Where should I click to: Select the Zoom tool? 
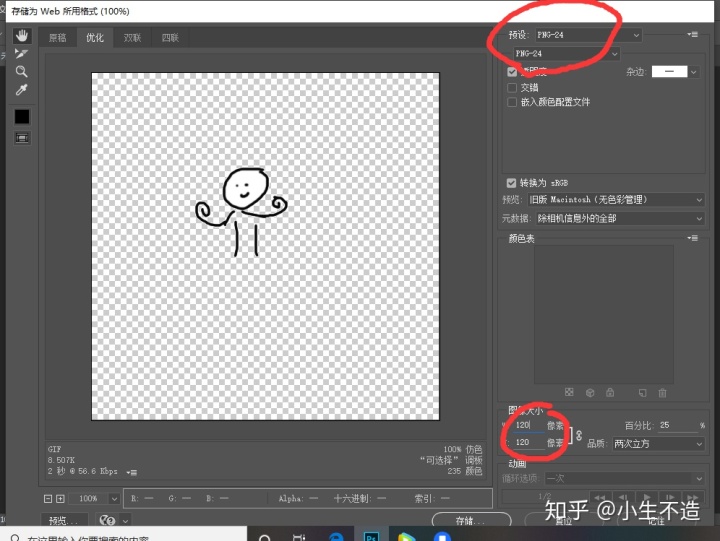(x=21, y=72)
